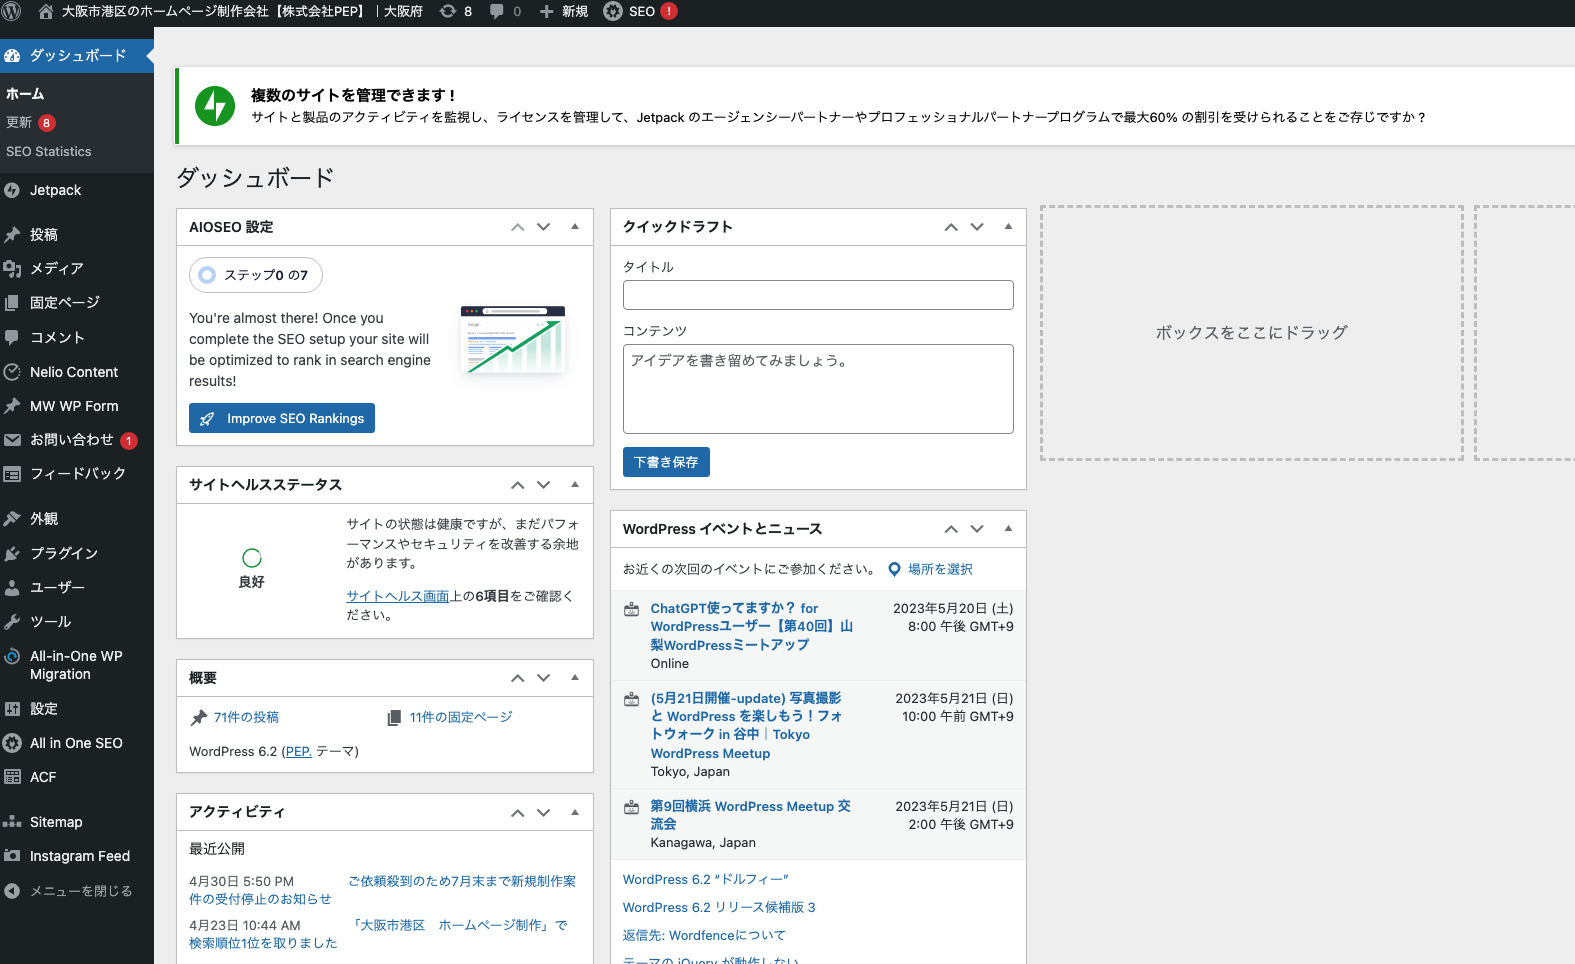
Task: Move 概要 panel up
Action: [517, 678]
